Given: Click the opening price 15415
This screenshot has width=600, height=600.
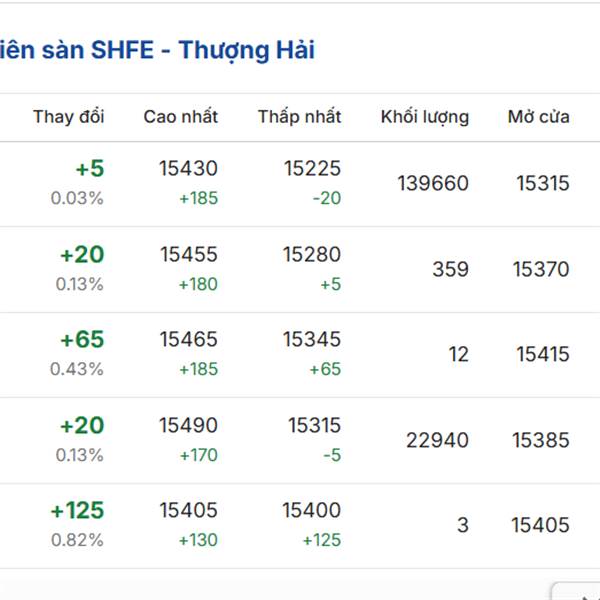Looking at the screenshot, I should (543, 354).
